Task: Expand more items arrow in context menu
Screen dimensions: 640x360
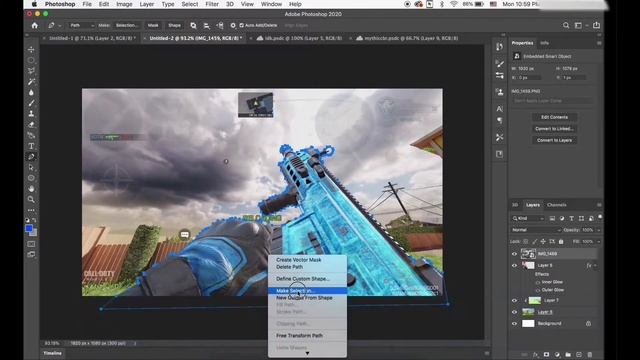Action: point(307,353)
